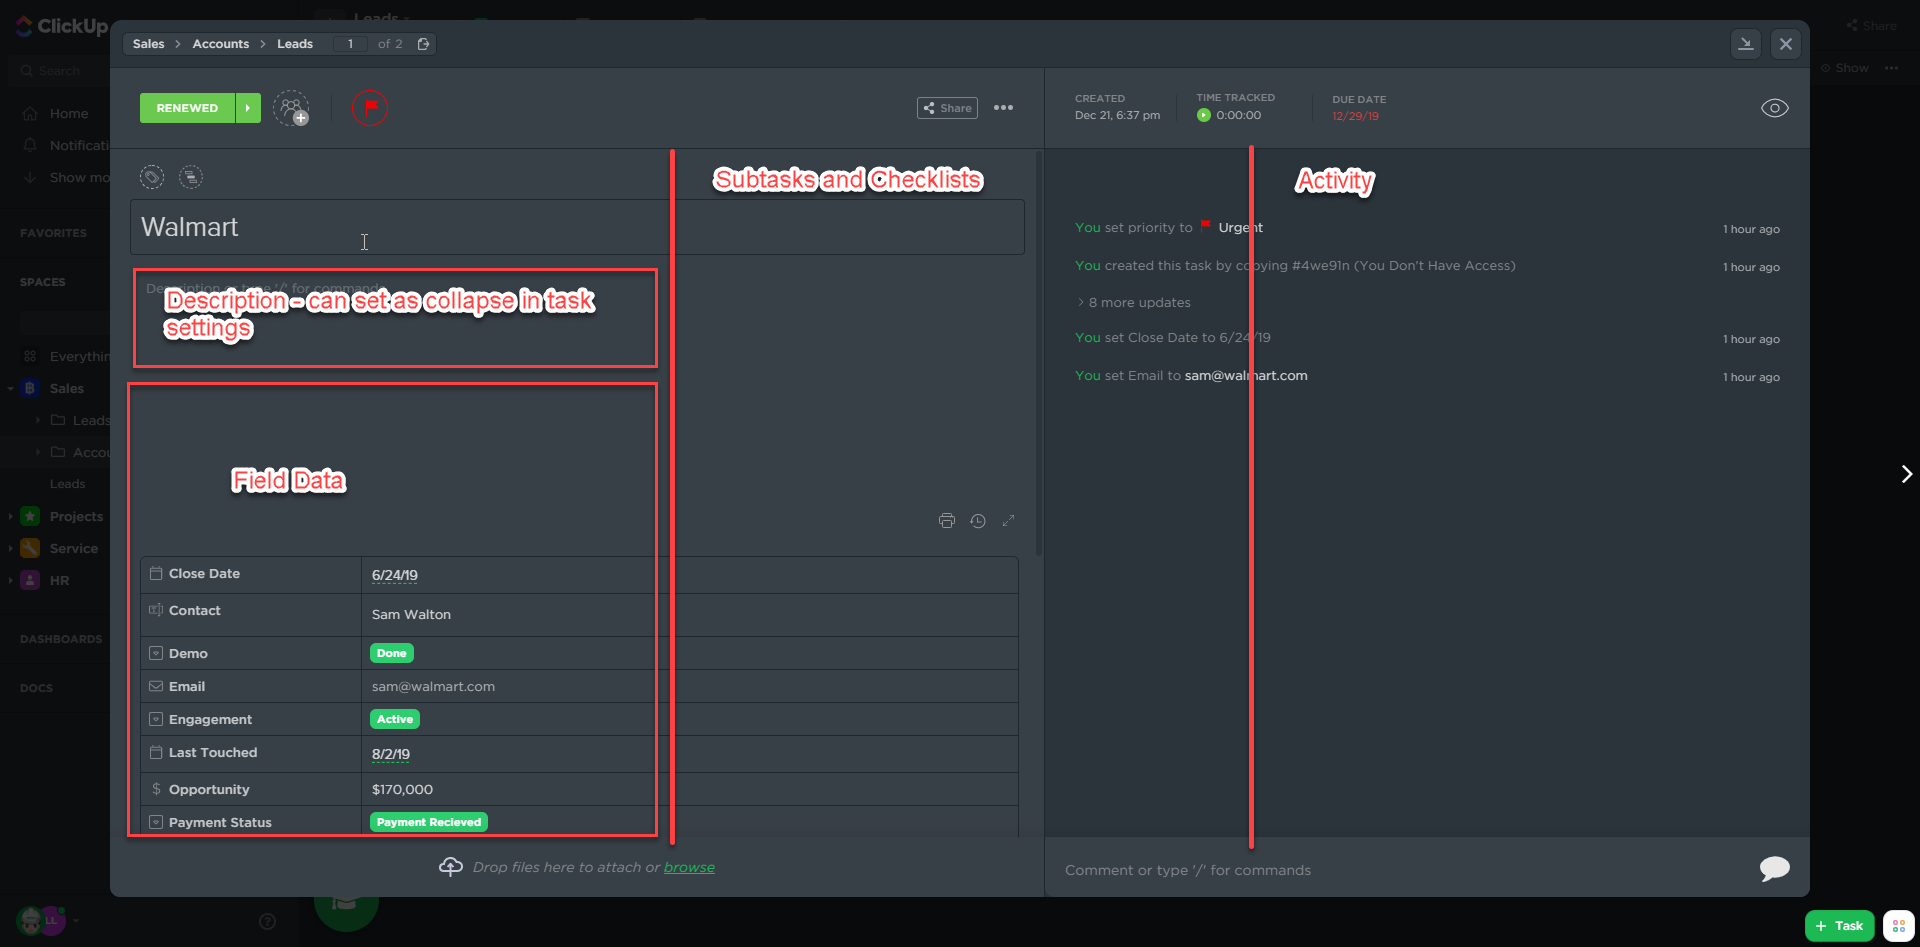Image resolution: width=1920 pixels, height=947 pixels.
Task: Expand Dashboards section
Action: [61, 639]
